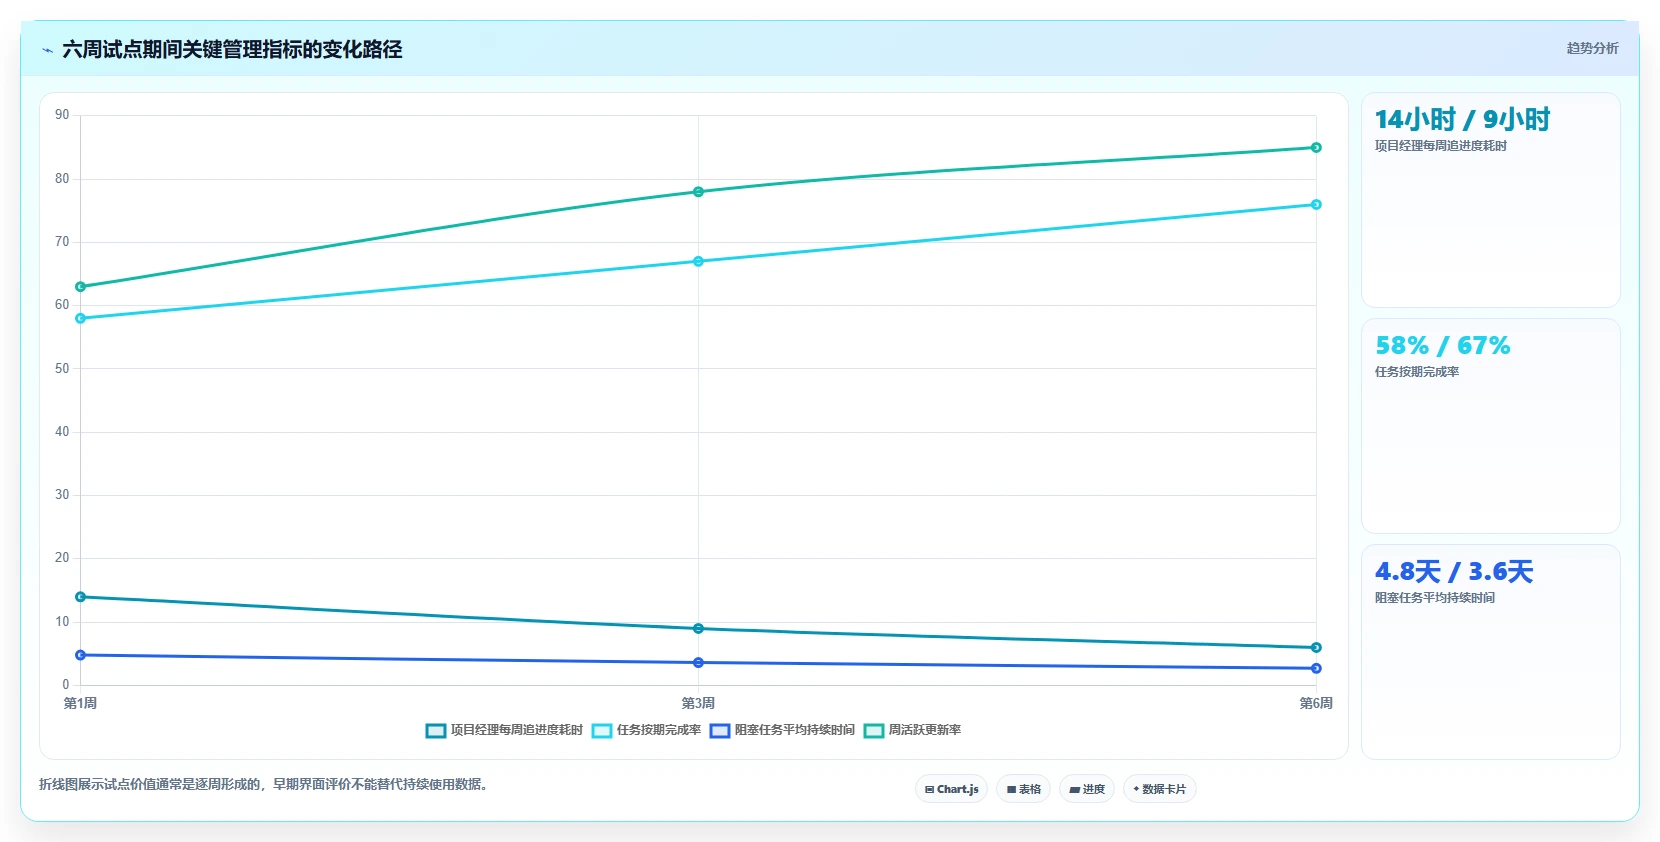Click the 任务按期完成率 data point at 第3周
This screenshot has height=842, width=1660.
coord(698,262)
